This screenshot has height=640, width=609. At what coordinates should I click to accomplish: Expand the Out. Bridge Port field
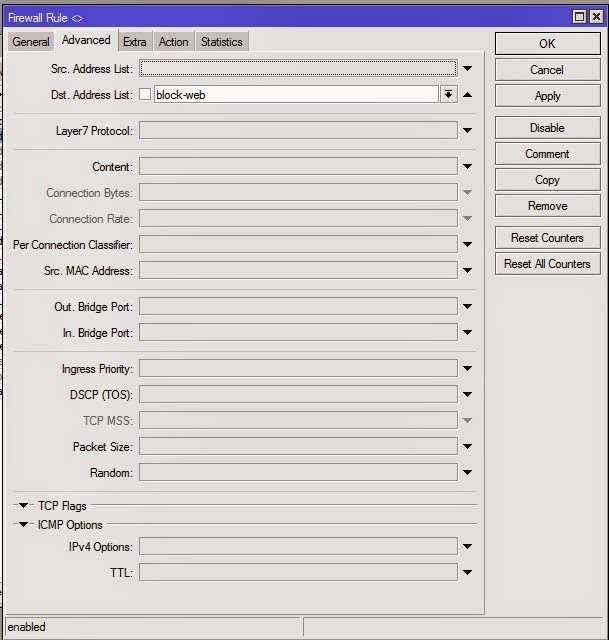pyautogui.click(x=468, y=307)
